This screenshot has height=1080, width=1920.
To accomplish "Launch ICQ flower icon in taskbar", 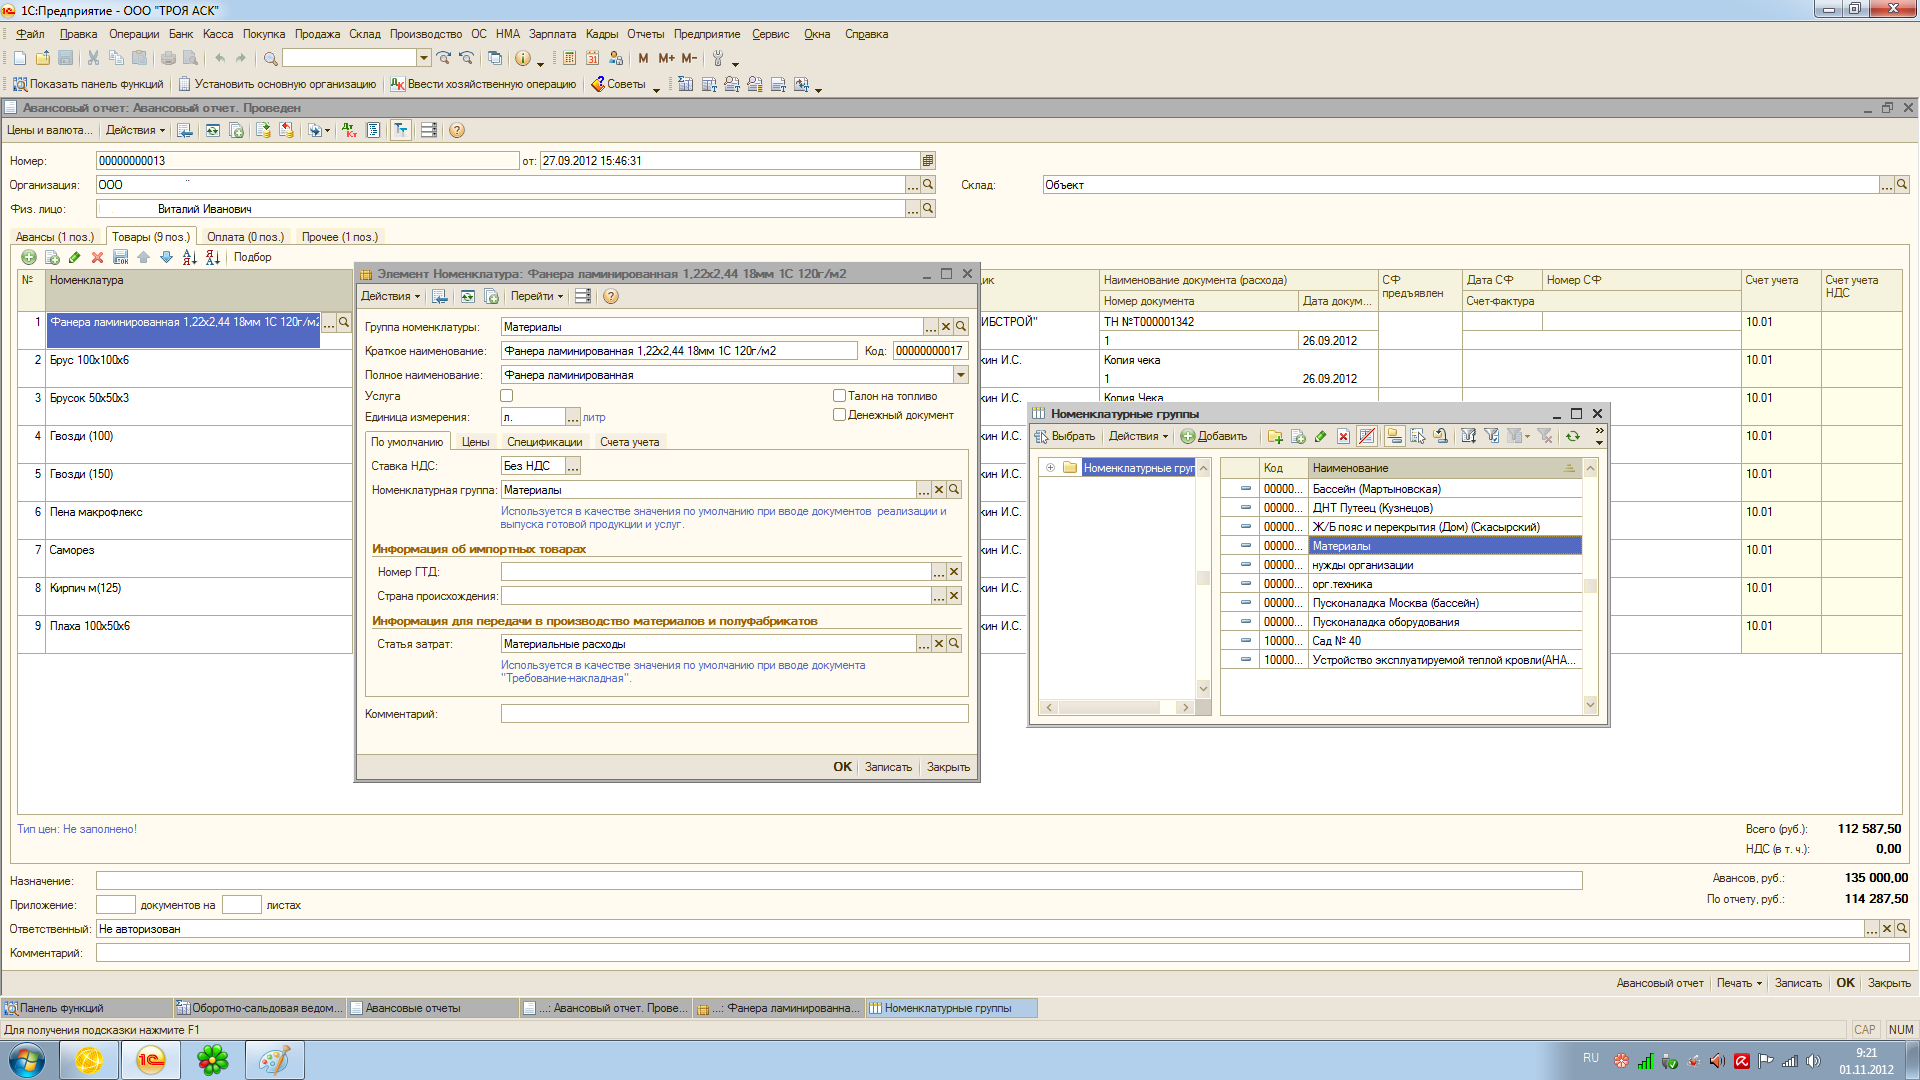I will click(x=212, y=1060).
